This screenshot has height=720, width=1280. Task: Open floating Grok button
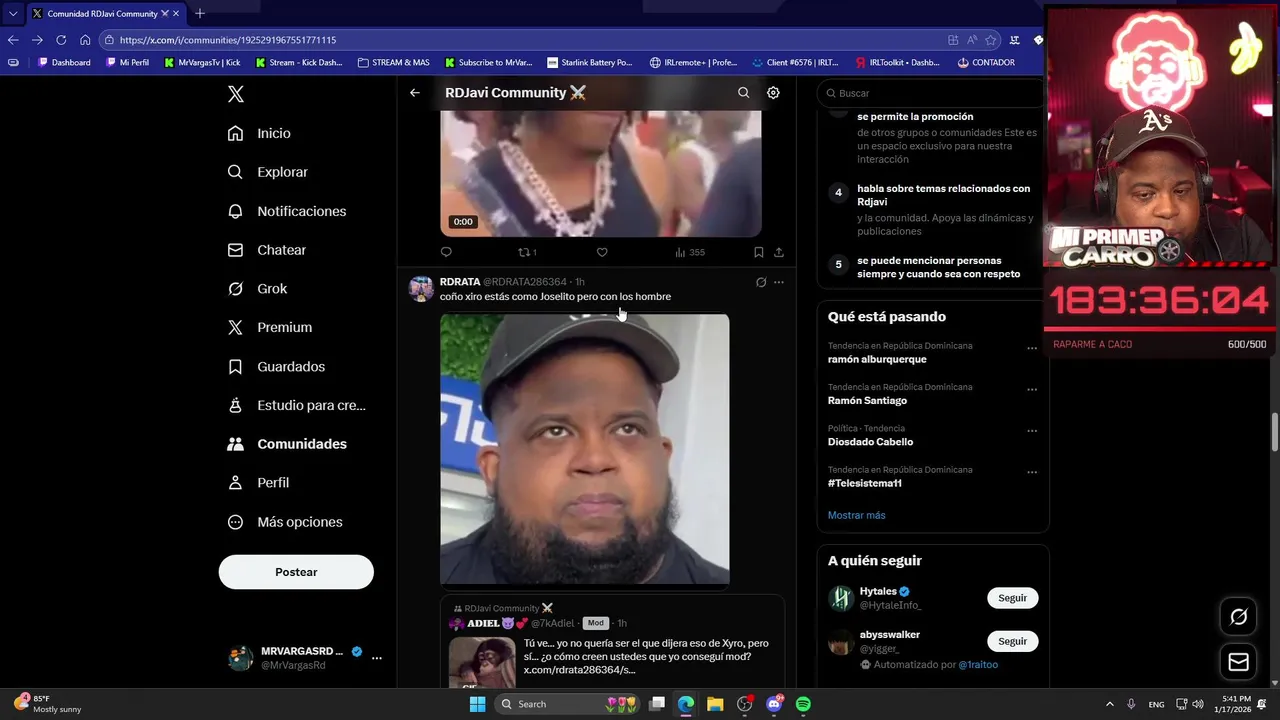[x=1238, y=617]
